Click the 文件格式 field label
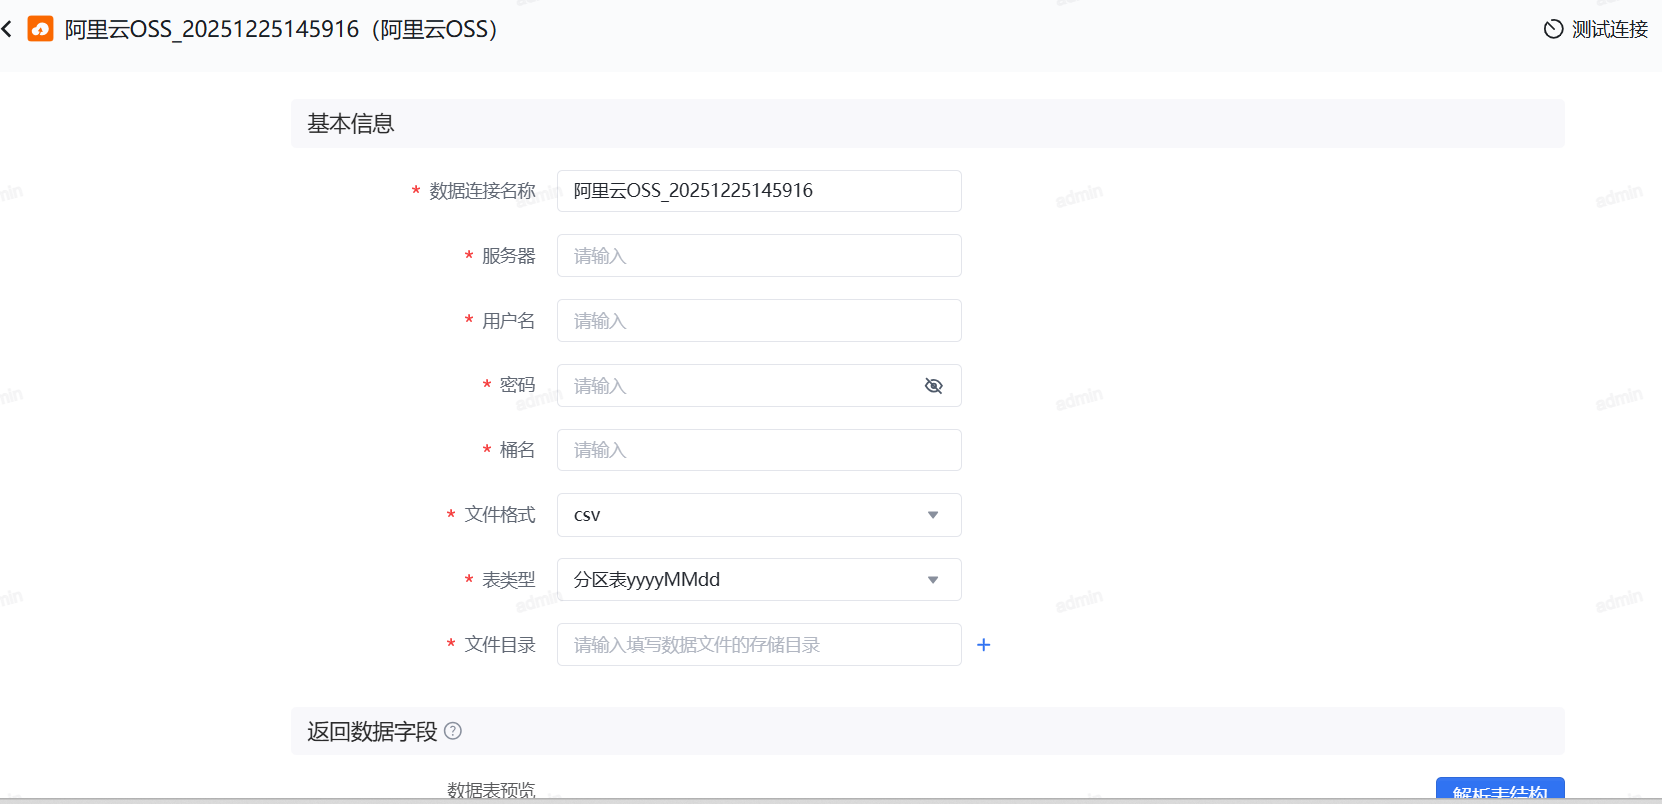 500,515
